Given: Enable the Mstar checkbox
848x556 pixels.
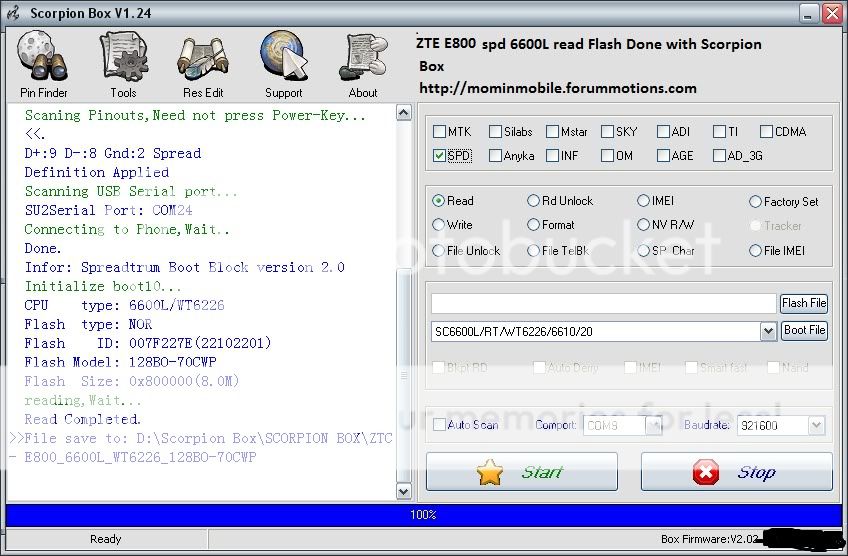Looking at the screenshot, I should click(x=552, y=131).
